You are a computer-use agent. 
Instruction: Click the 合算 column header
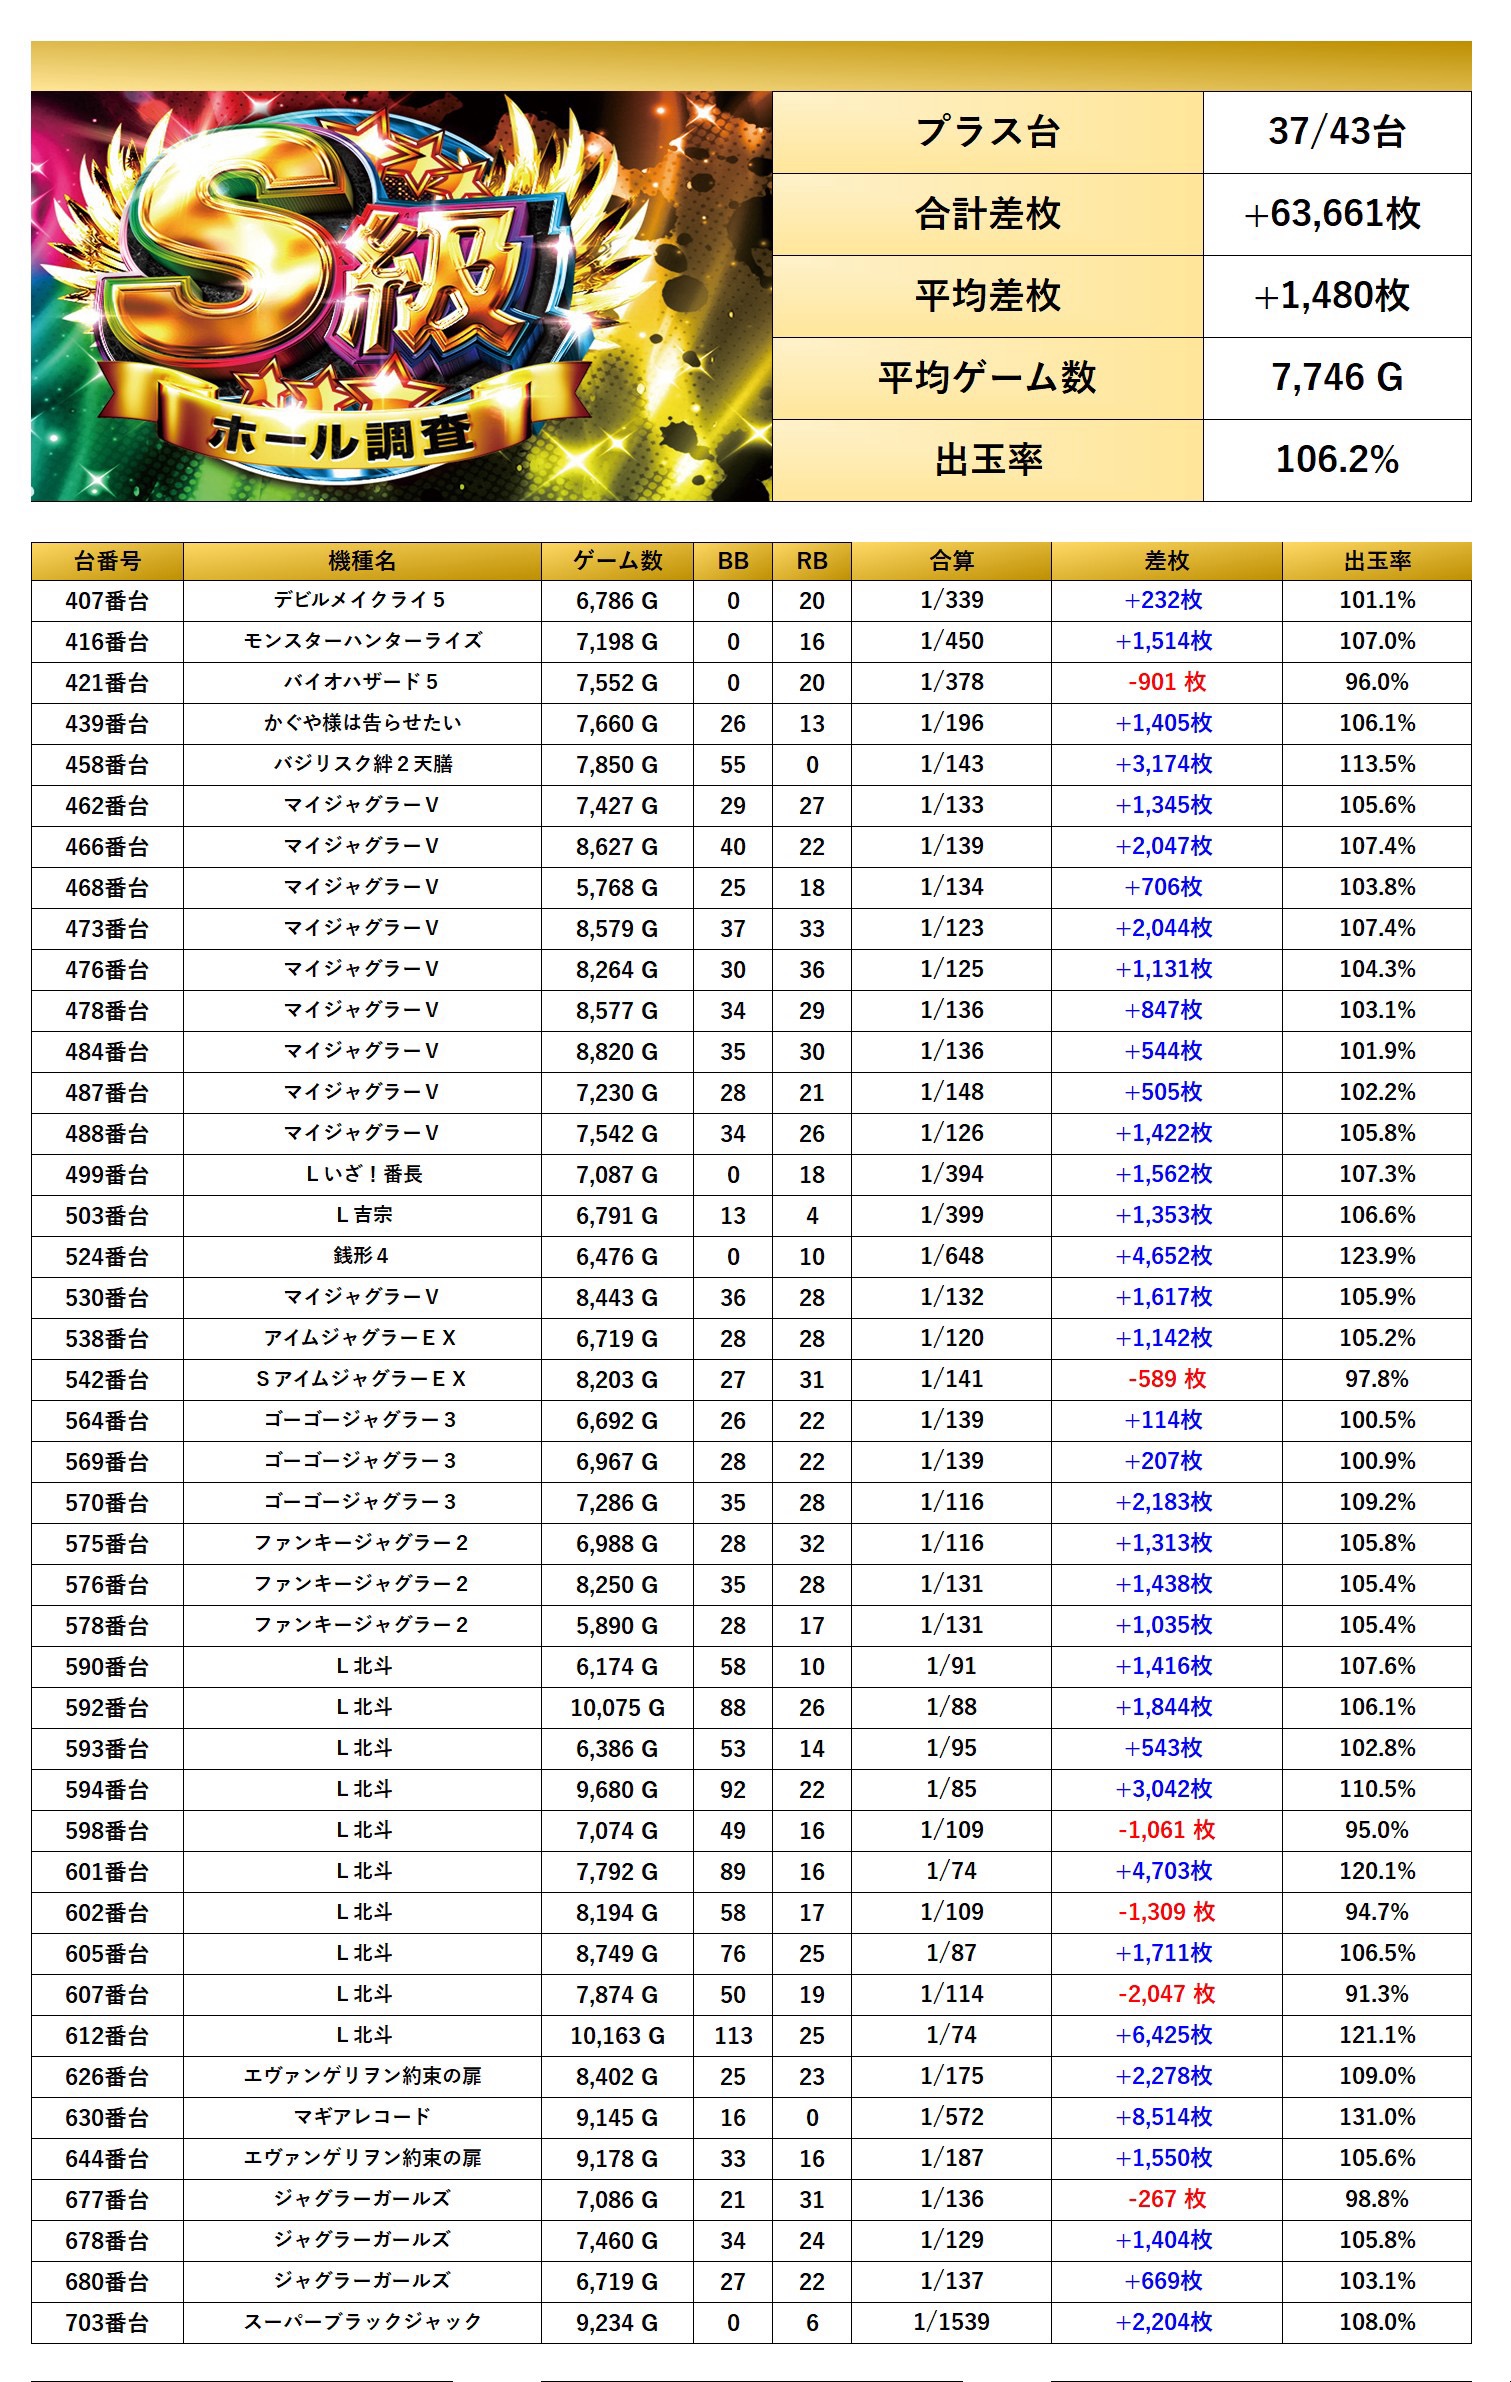coord(951,561)
